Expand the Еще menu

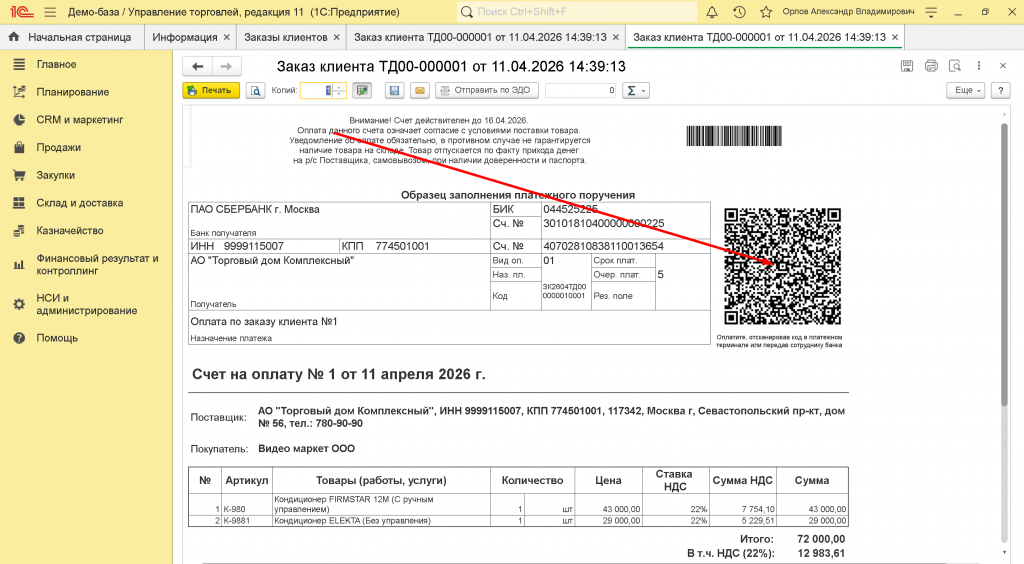coord(965,90)
